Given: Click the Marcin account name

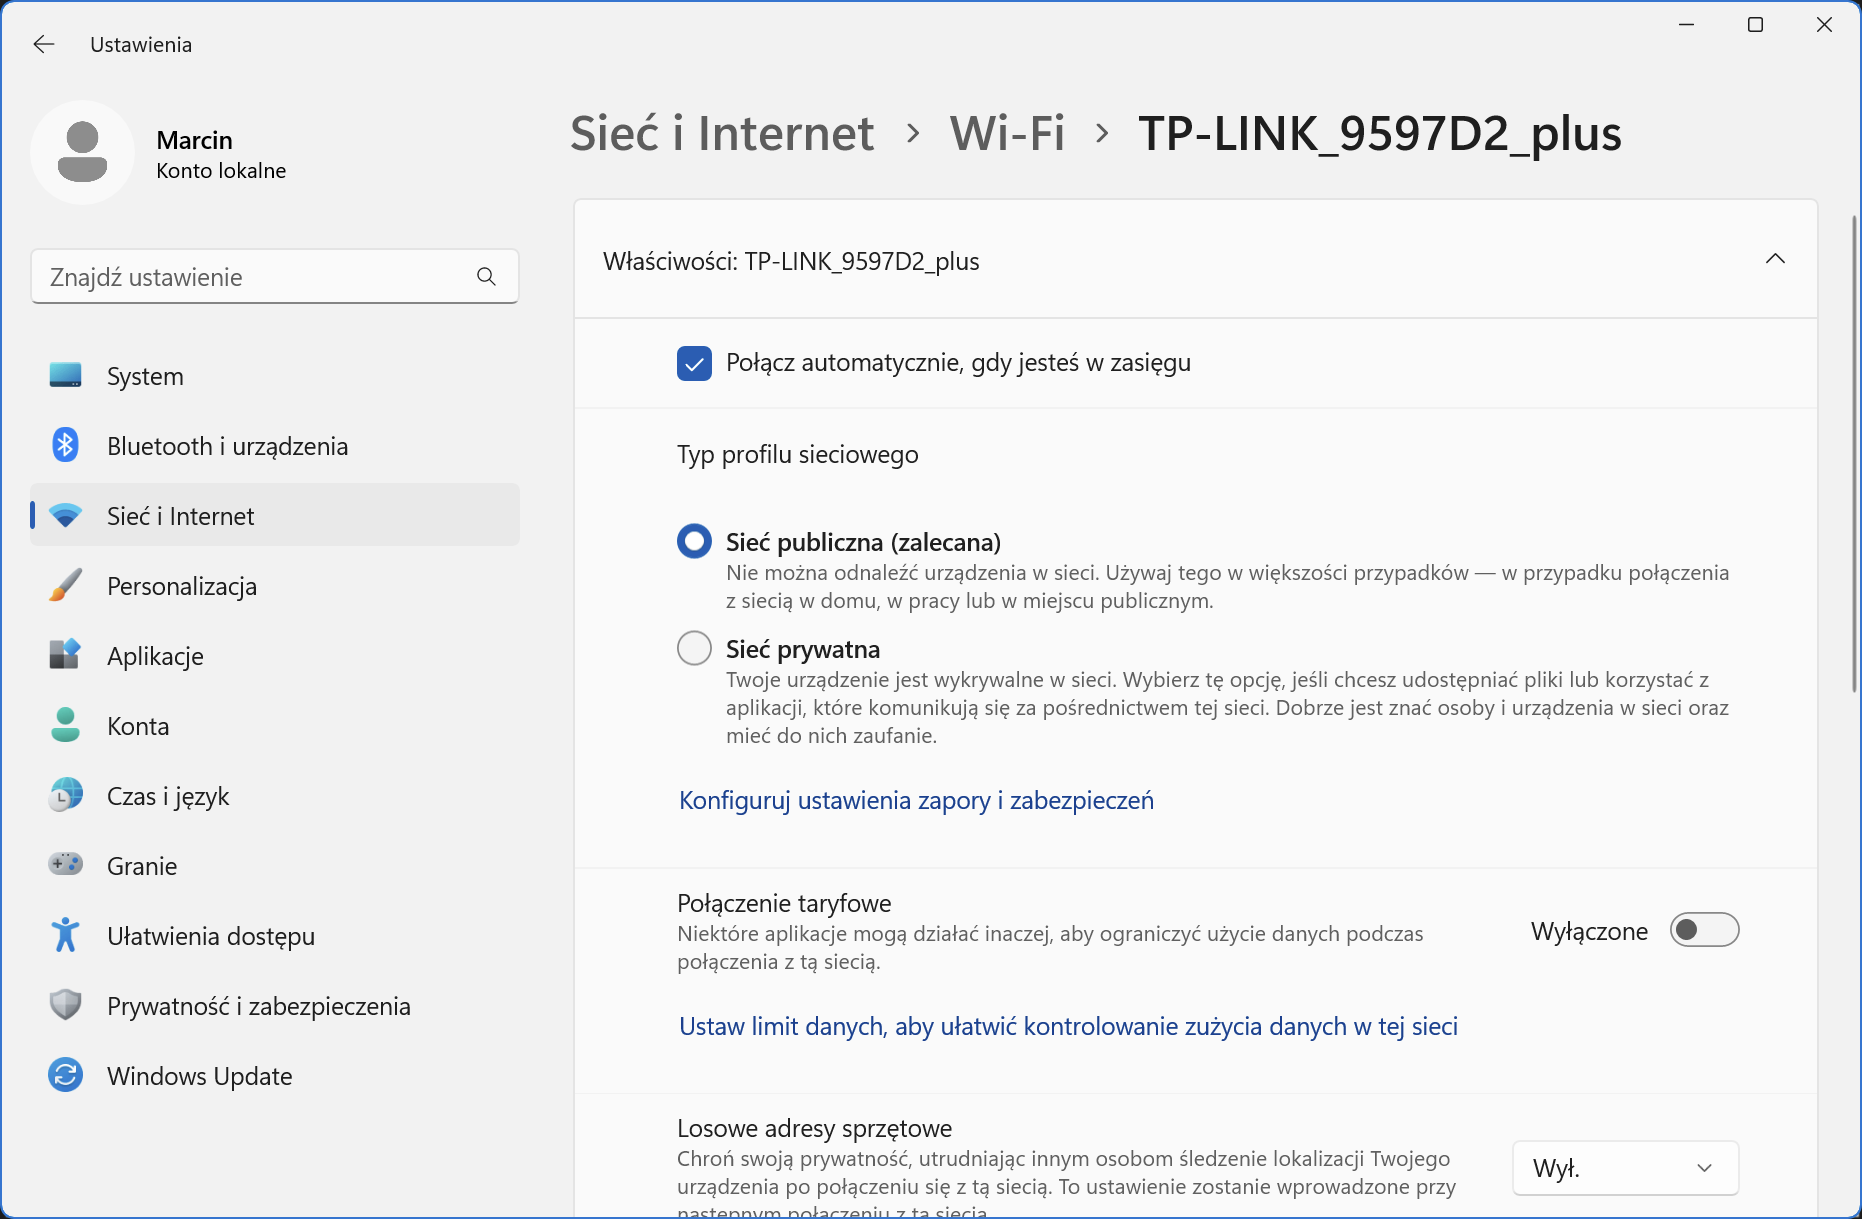Looking at the screenshot, I should [x=194, y=140].
